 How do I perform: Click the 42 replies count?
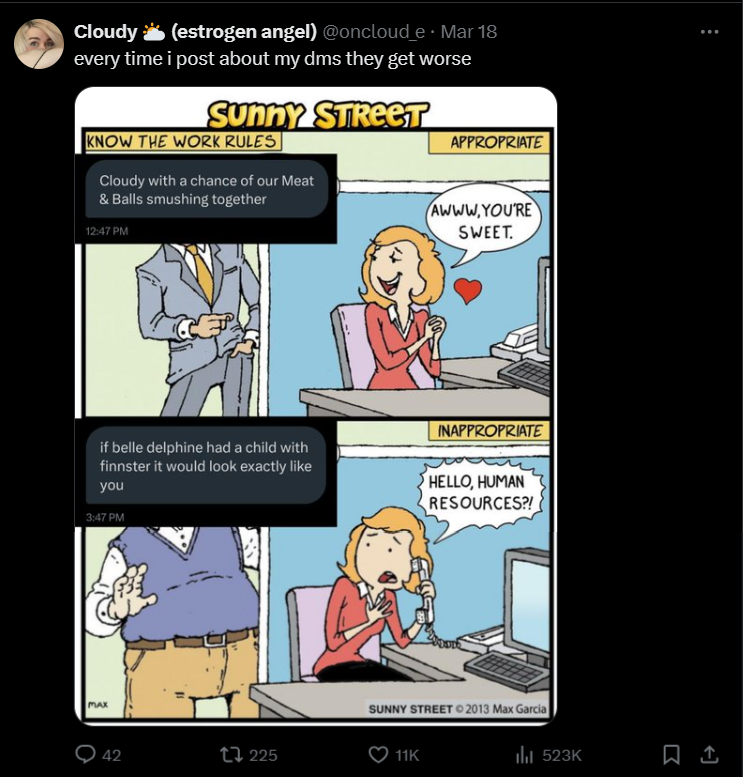(x=112, y=755)
